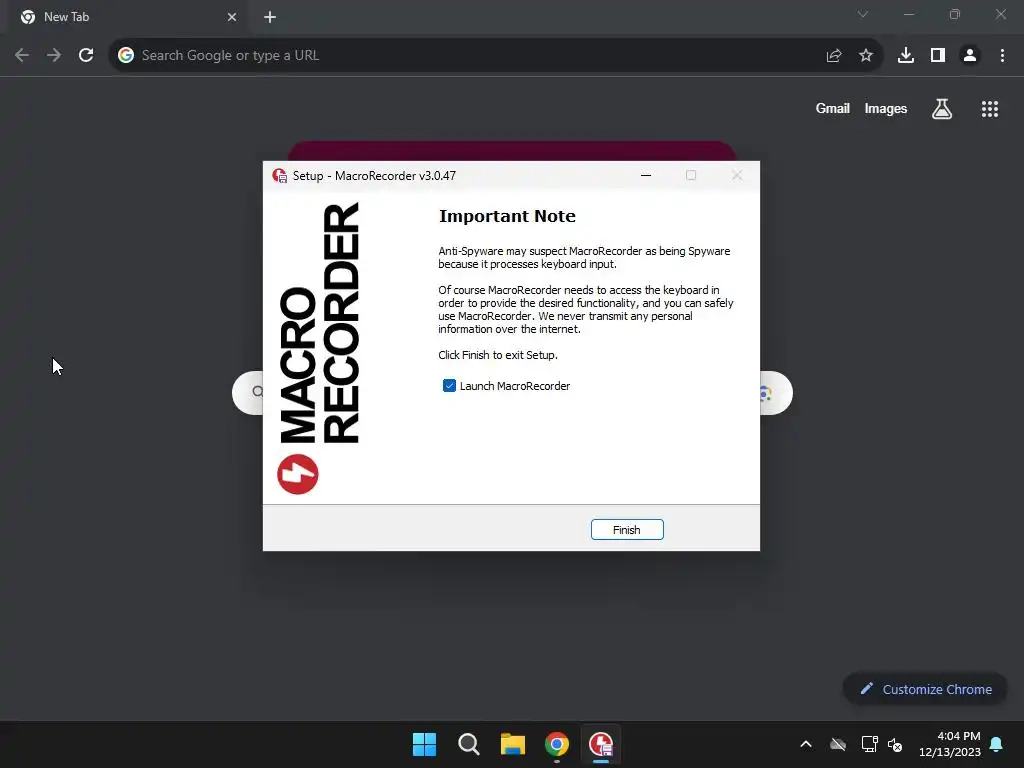Screen dimensions: 1024x768
Task: Click the setup icon in dialog title bar
Action: click(280, 176)
